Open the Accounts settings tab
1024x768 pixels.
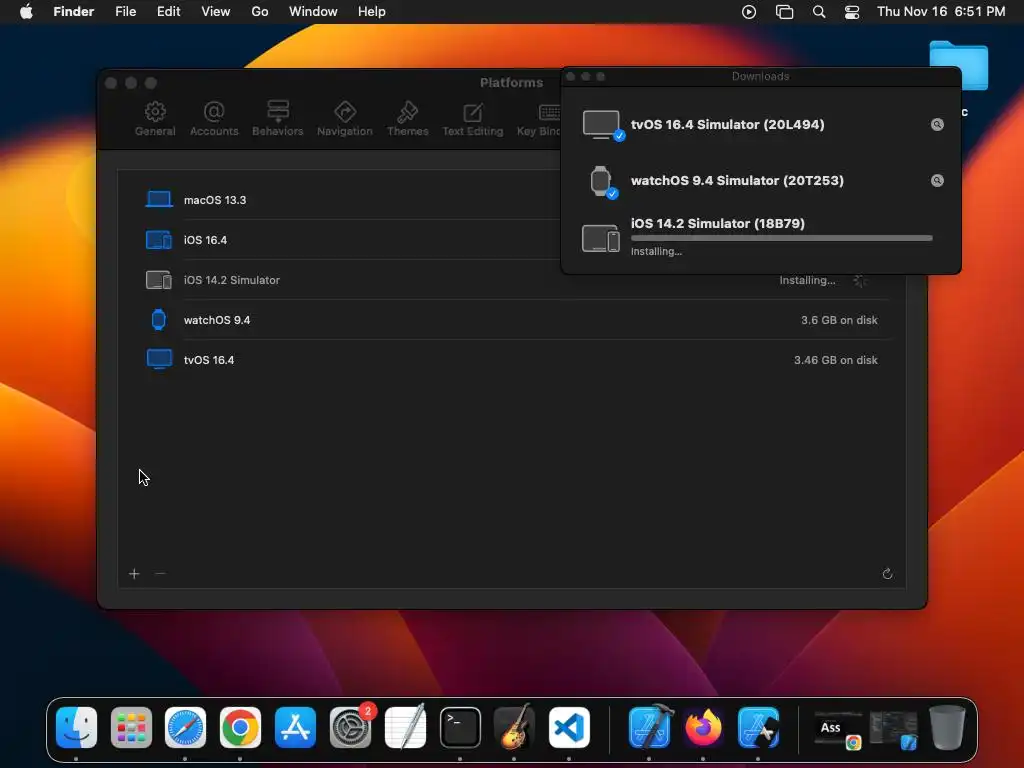[x=214, y=119]
